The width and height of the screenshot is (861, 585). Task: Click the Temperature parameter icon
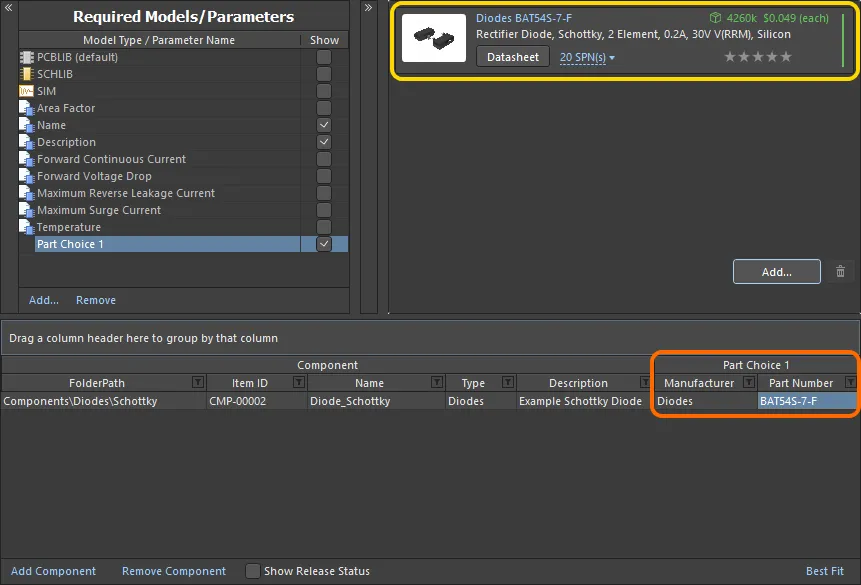pyautogui.click(x=26, y=227)
